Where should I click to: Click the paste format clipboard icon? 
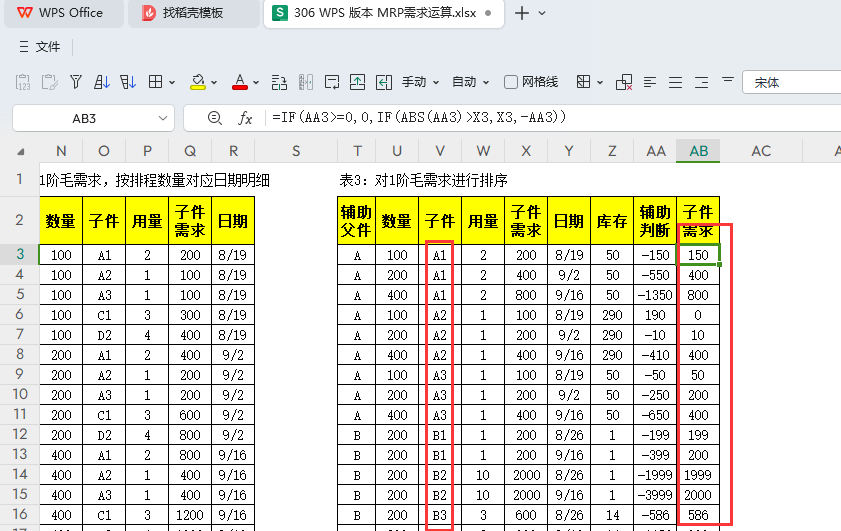pos(49,82)
